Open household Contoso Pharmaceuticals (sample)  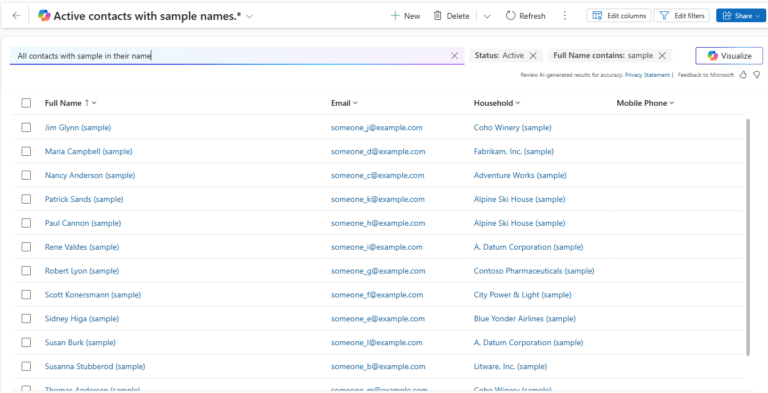point(534,270)
